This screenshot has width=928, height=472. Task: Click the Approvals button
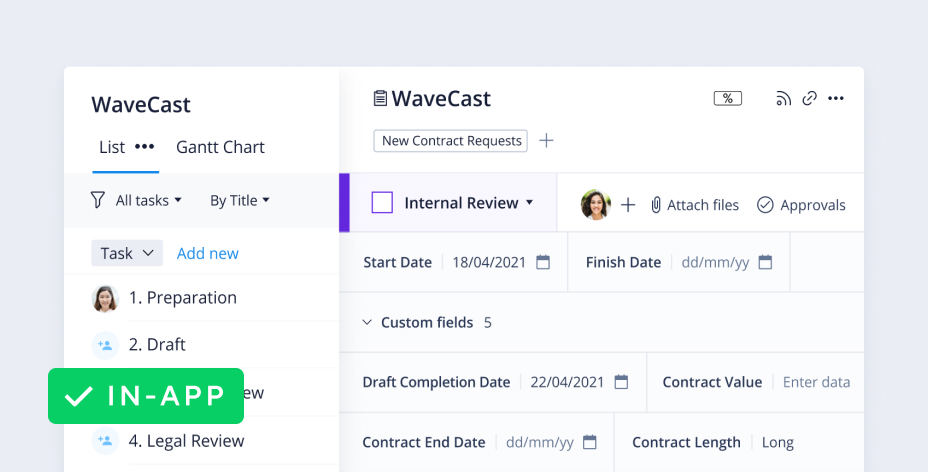click(801, 205)
